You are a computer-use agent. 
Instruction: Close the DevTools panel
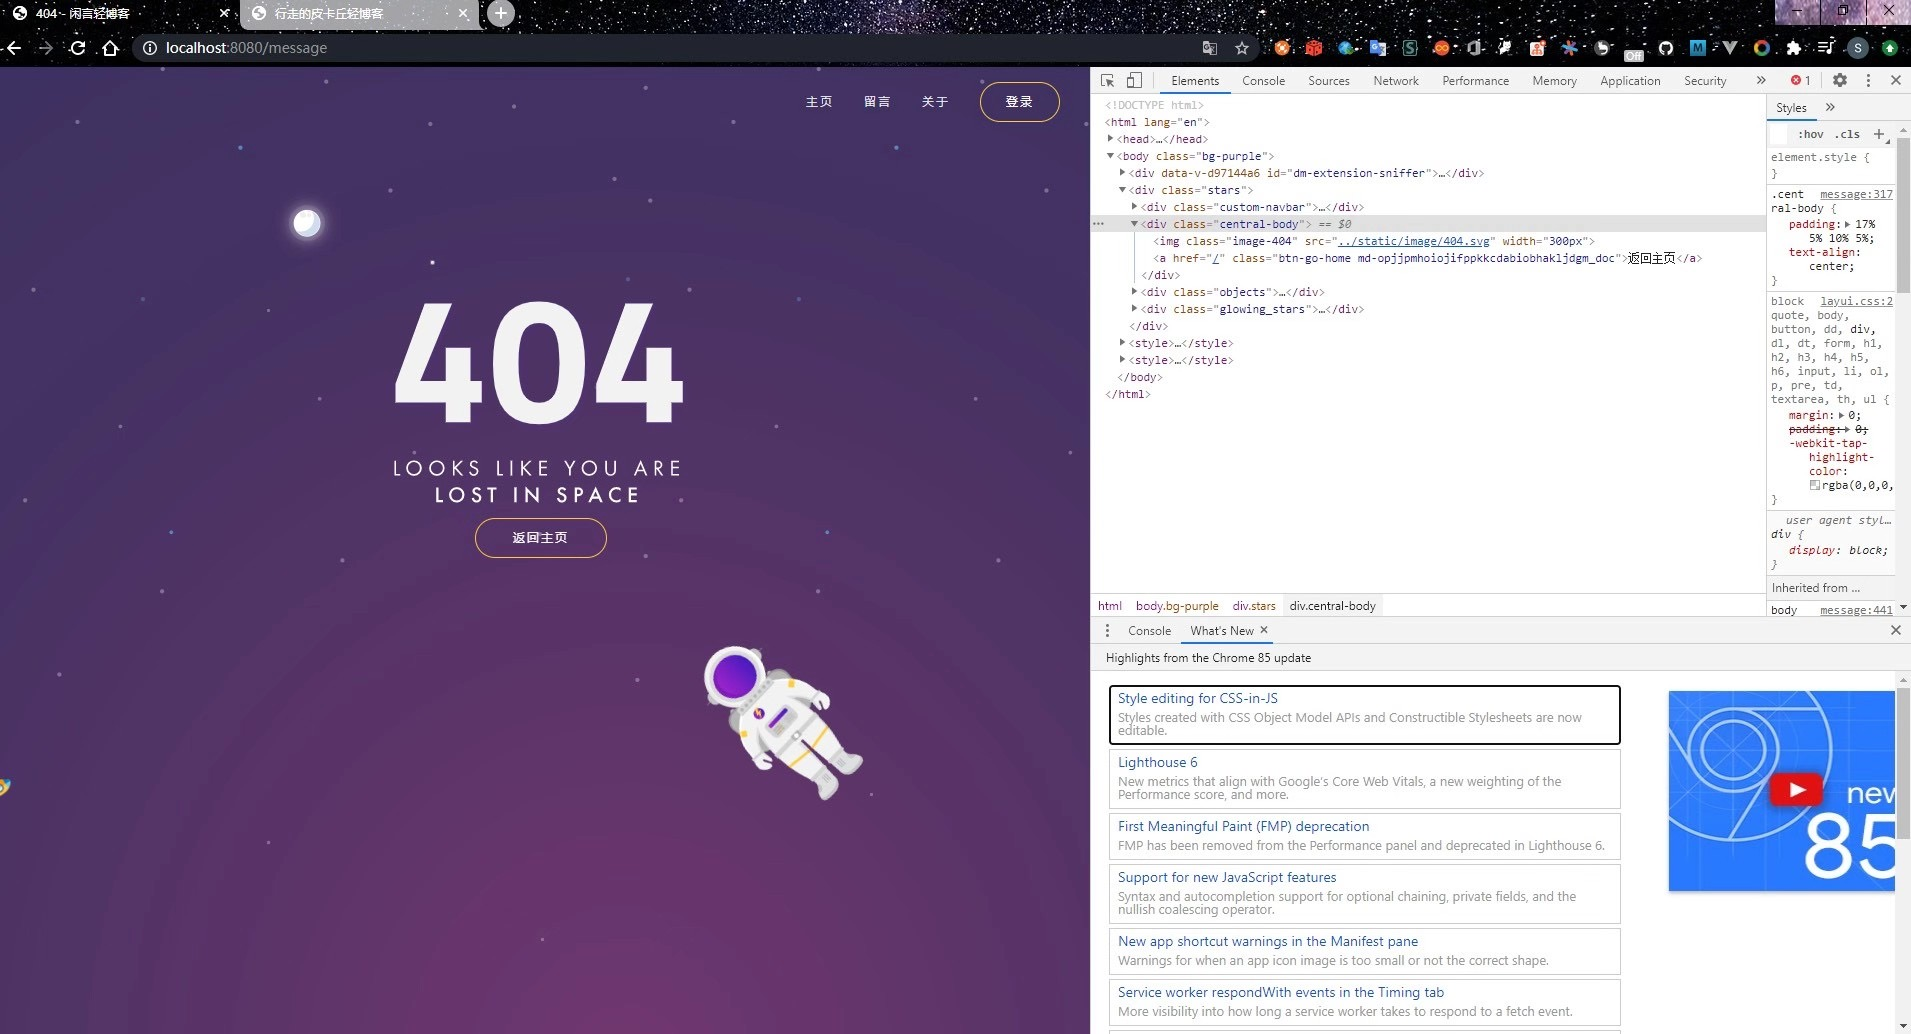[1896, 81]
